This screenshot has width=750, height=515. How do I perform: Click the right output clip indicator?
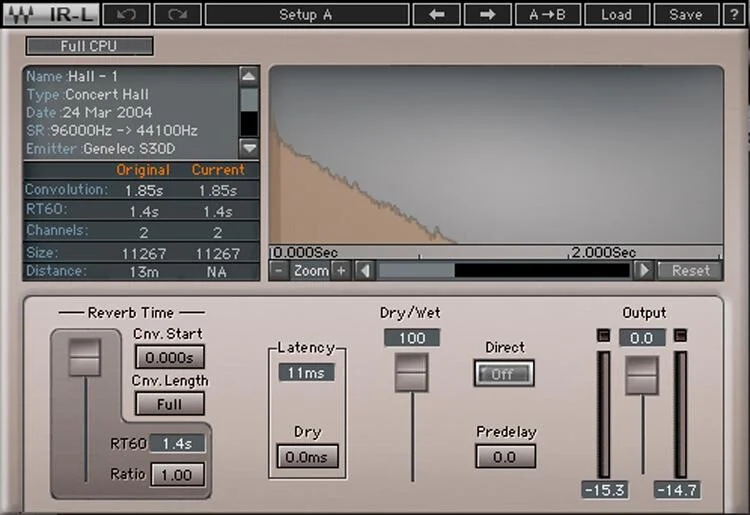(x=680, y=335)
